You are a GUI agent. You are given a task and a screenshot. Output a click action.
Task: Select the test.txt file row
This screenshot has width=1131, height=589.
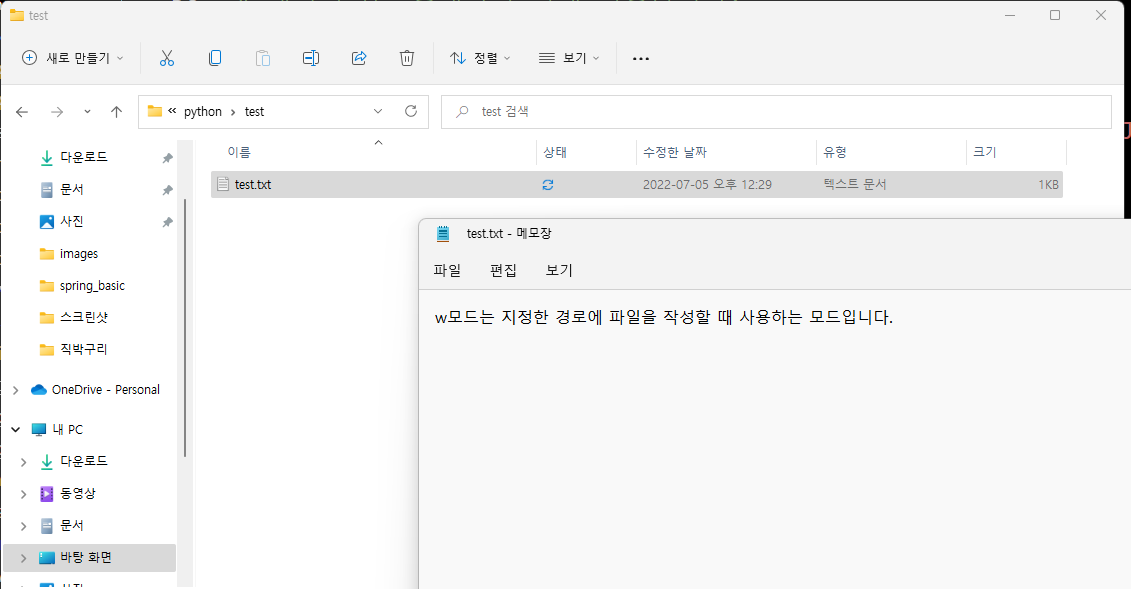tap(637, 185)
